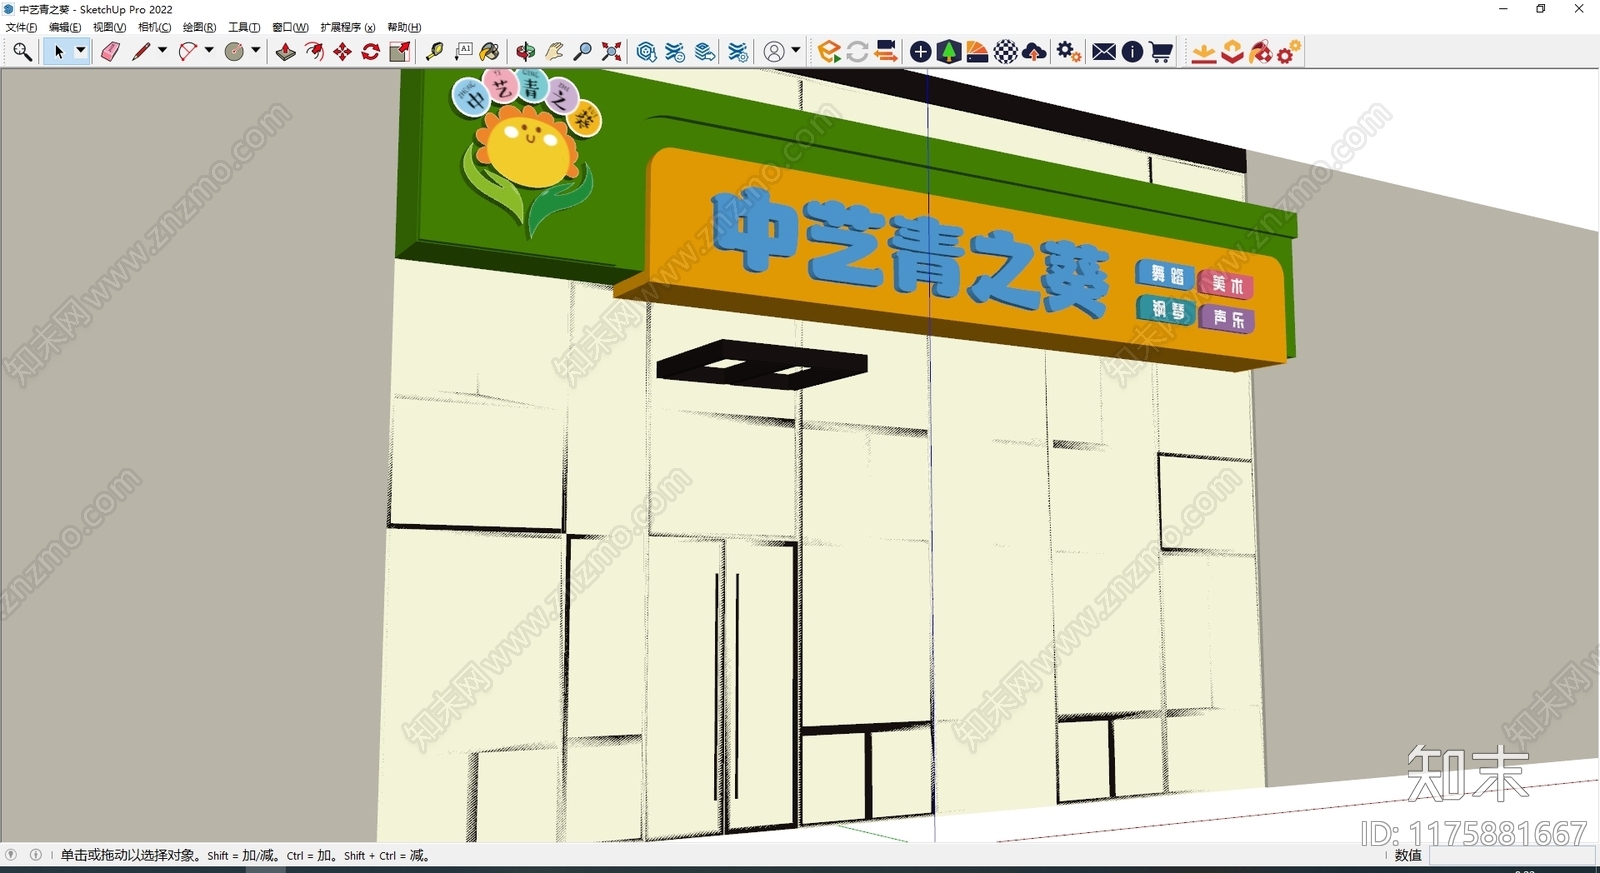Select the Pan hand tool
The width and height of the screenshot is (1600, 873).
pos(554,52)
